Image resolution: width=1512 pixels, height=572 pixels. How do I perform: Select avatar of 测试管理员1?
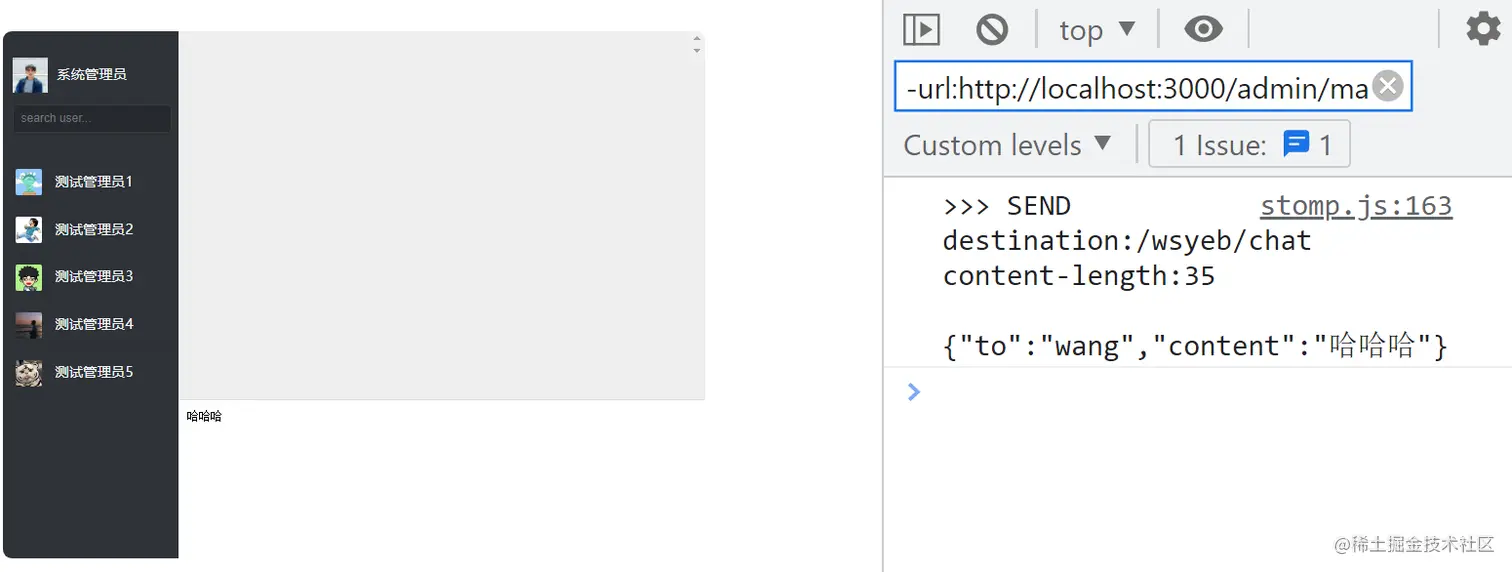(29, 182)
